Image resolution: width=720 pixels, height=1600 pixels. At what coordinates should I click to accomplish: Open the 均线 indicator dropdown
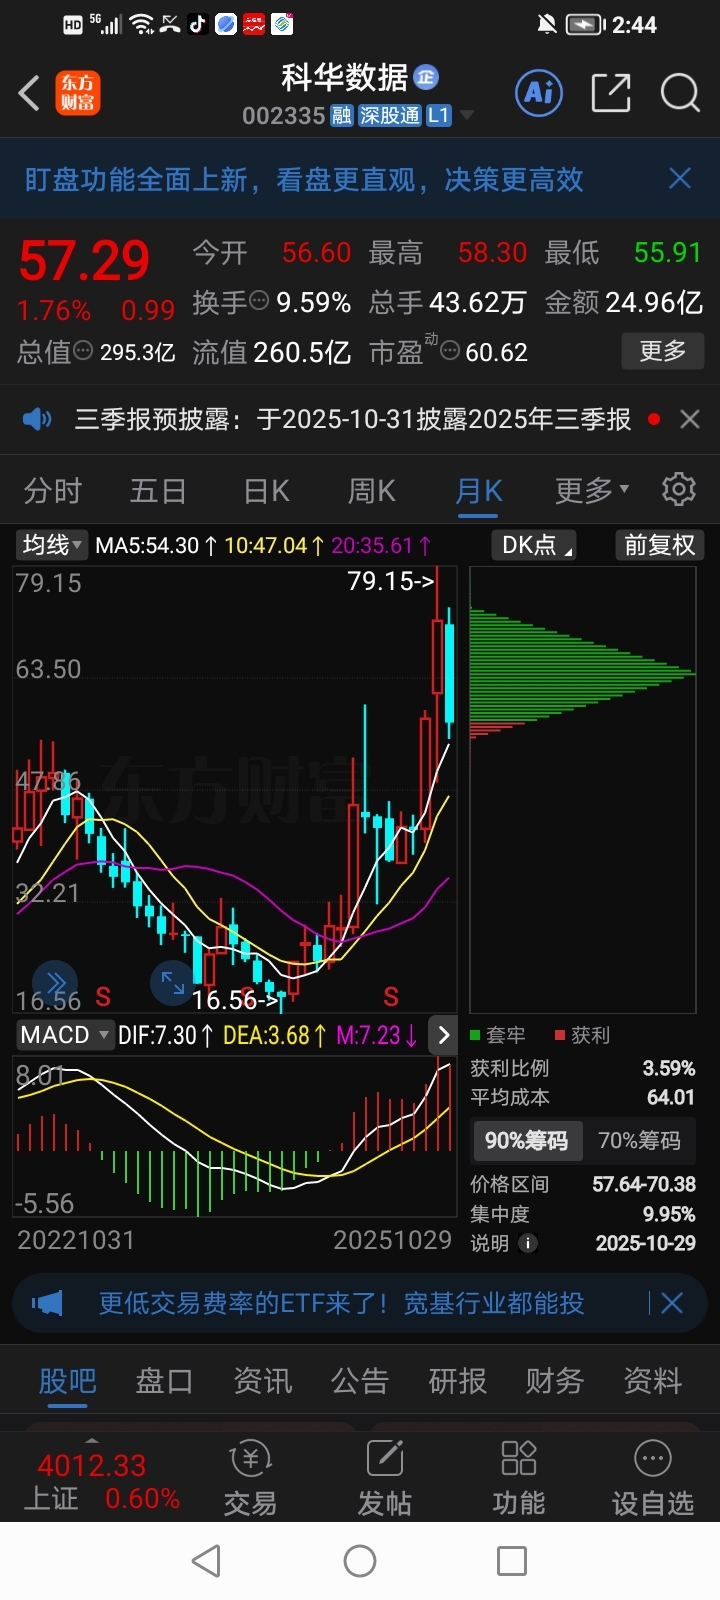(x=52, y=545)
